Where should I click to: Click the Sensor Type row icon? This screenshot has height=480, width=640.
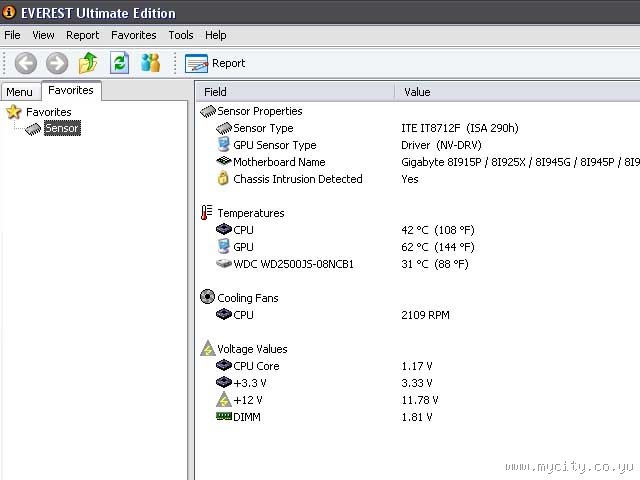(x=224, y=128)
